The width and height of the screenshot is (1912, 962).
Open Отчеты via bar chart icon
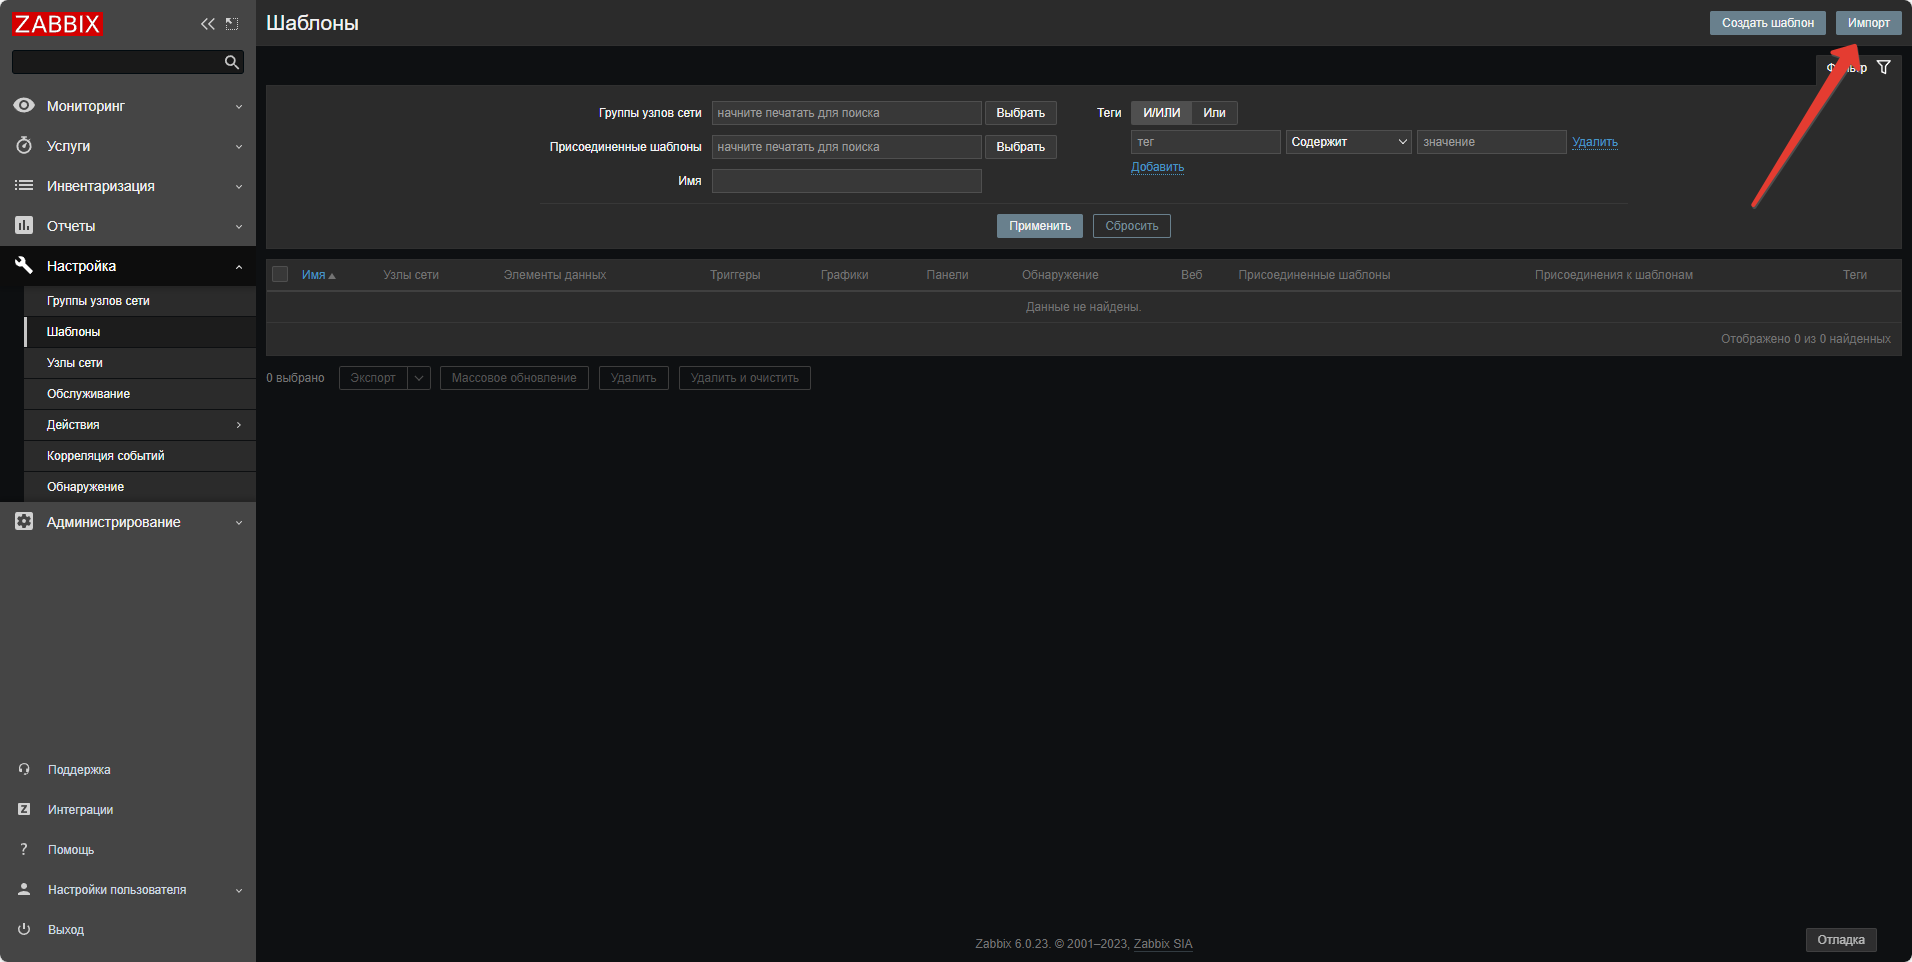(24, 226)
